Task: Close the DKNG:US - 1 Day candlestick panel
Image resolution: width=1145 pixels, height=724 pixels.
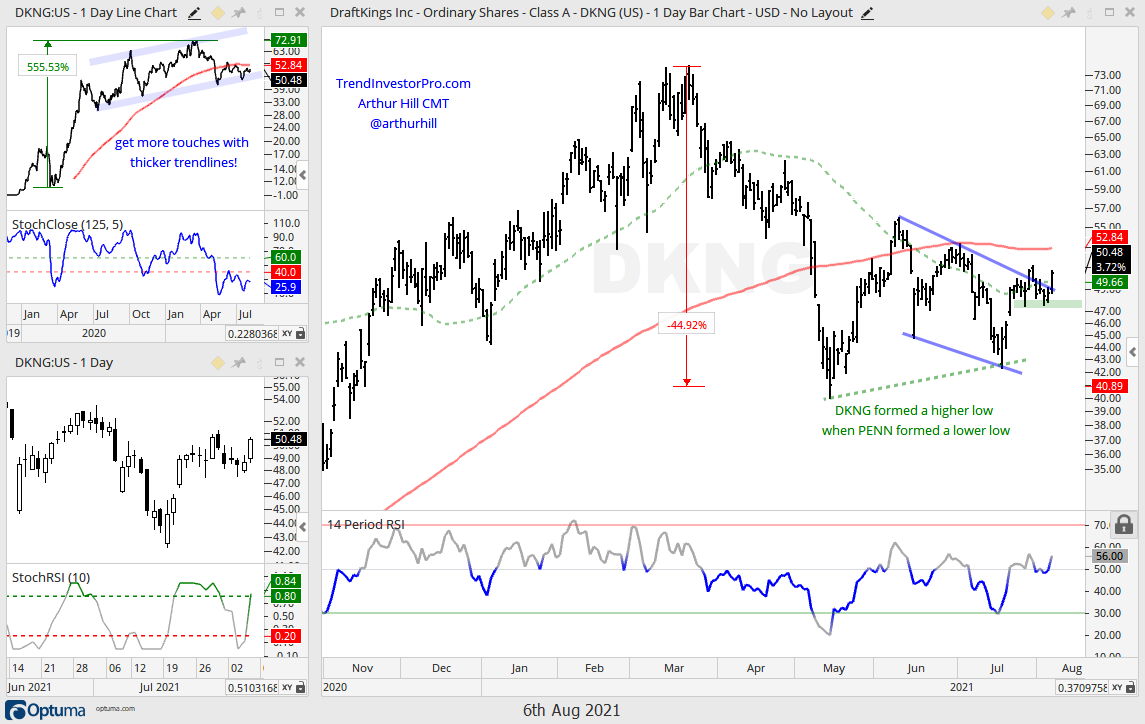Action: pyautogui.click(x=299, y=362)
